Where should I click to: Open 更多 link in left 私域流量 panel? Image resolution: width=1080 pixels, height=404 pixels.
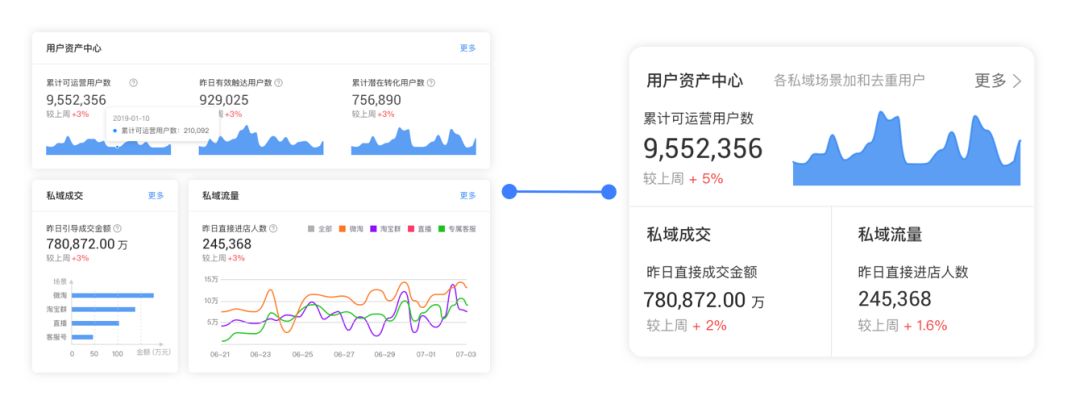coord(467,196)
